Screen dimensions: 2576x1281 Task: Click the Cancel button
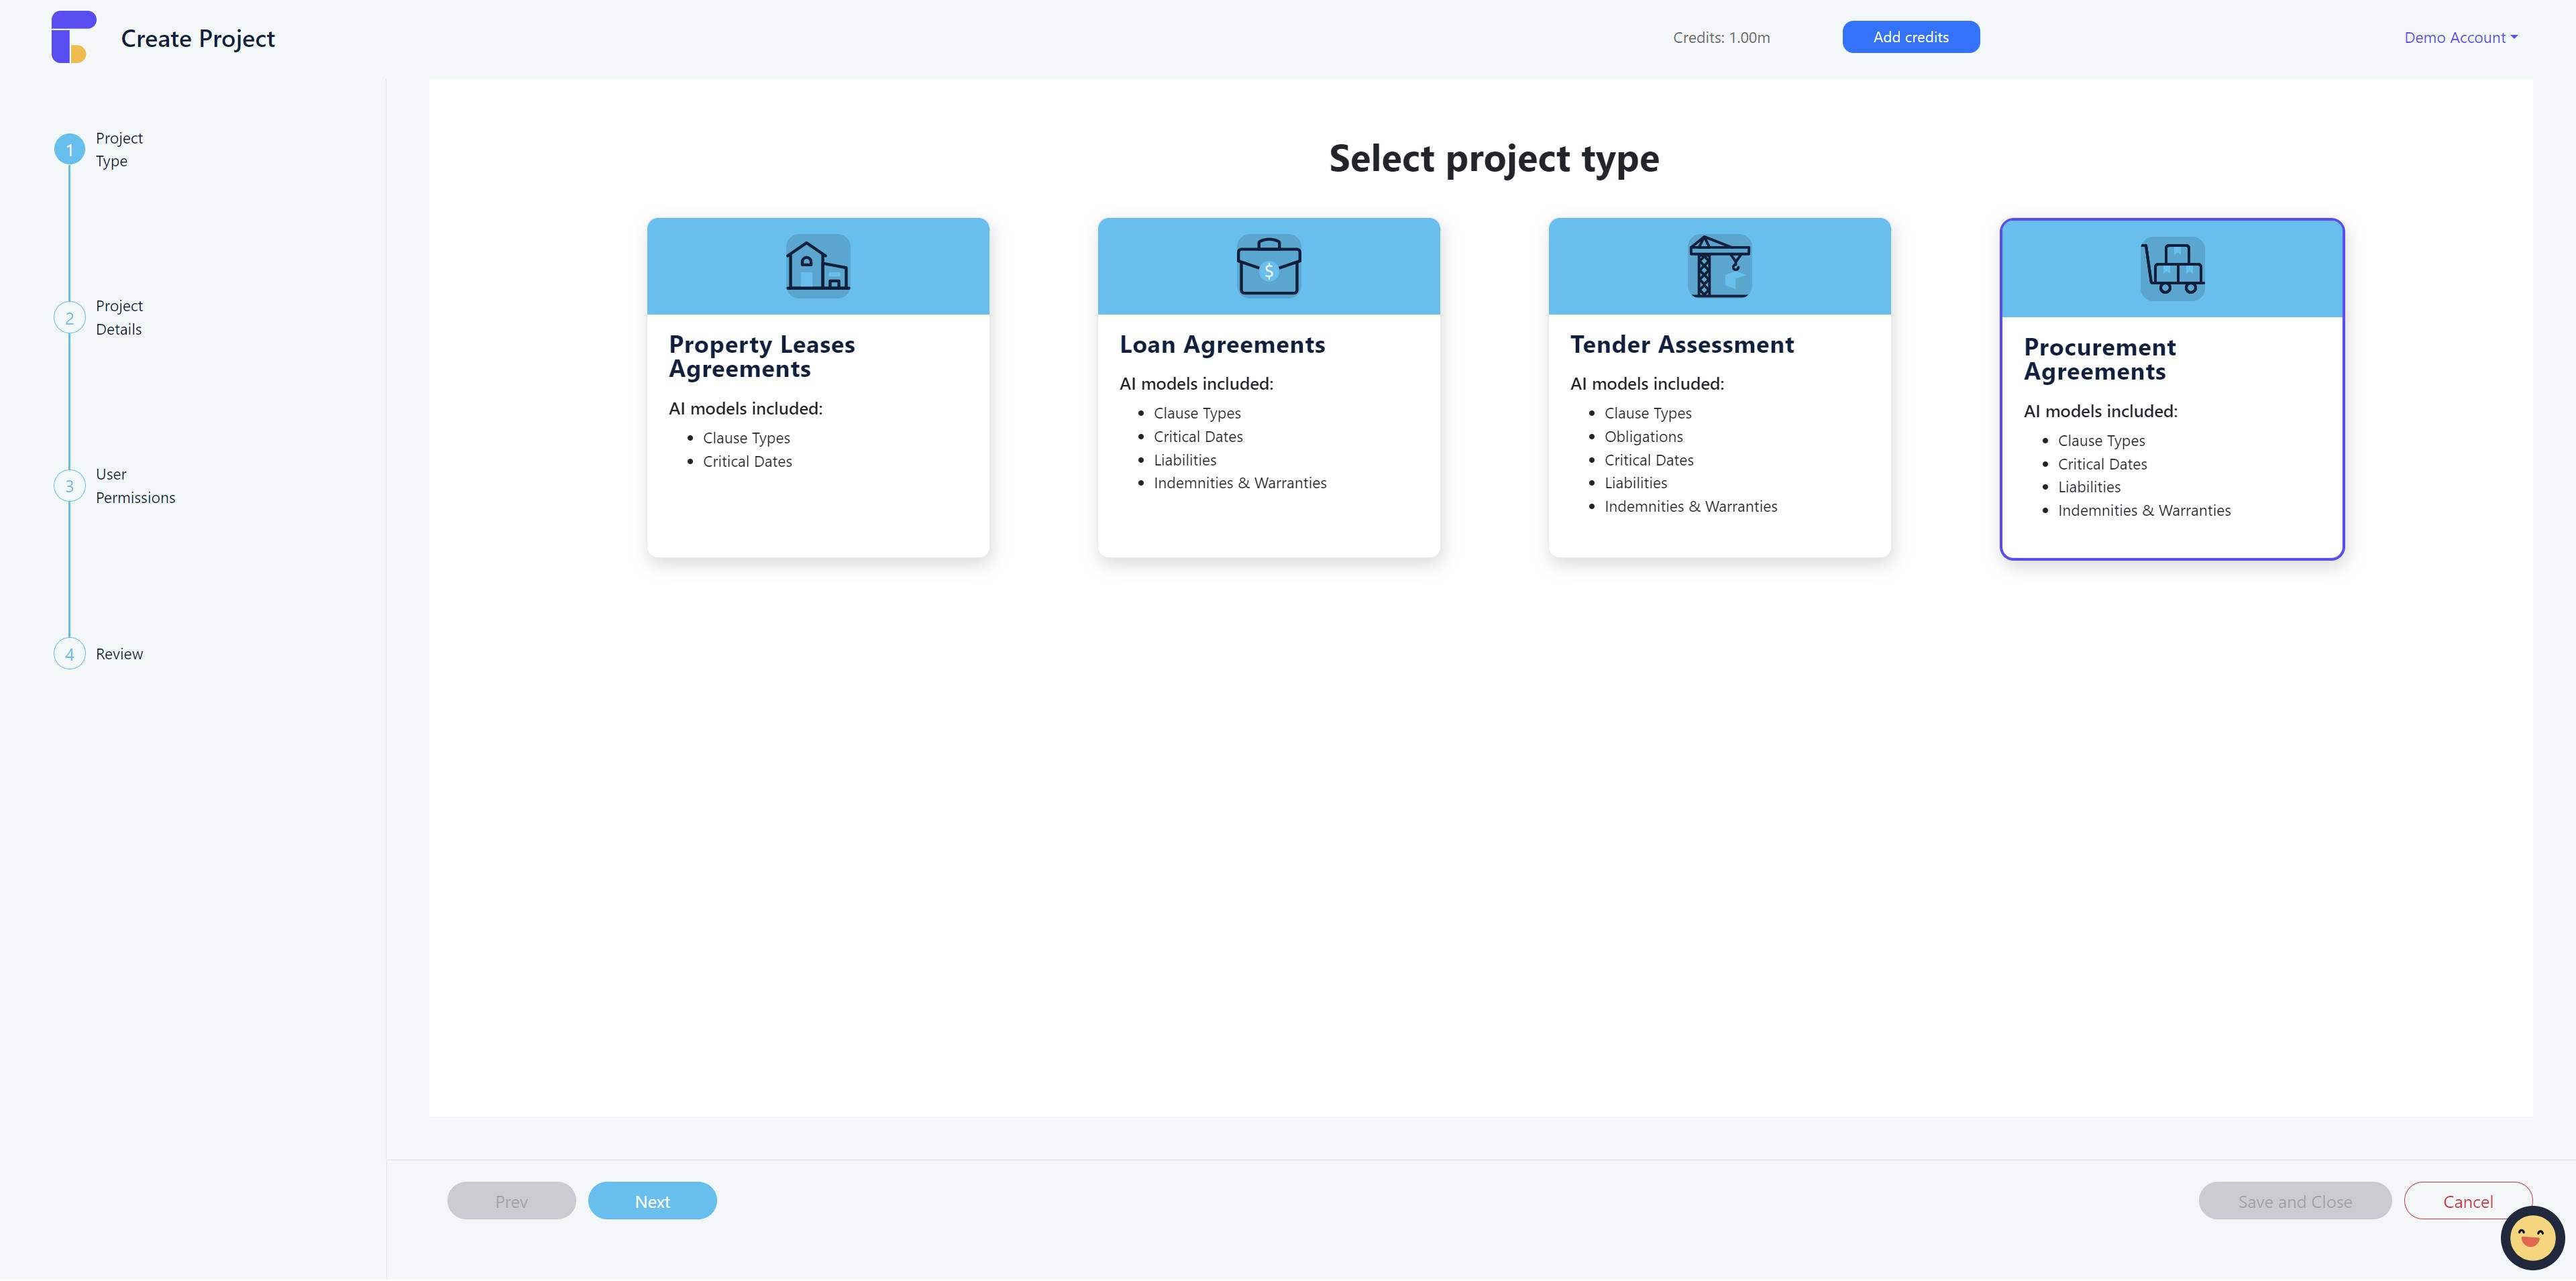coord(2468,1201)
